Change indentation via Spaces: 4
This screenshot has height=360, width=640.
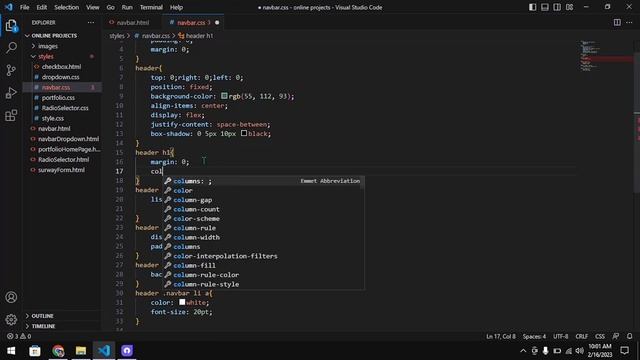pyautogui.click(x=534, y=336)
